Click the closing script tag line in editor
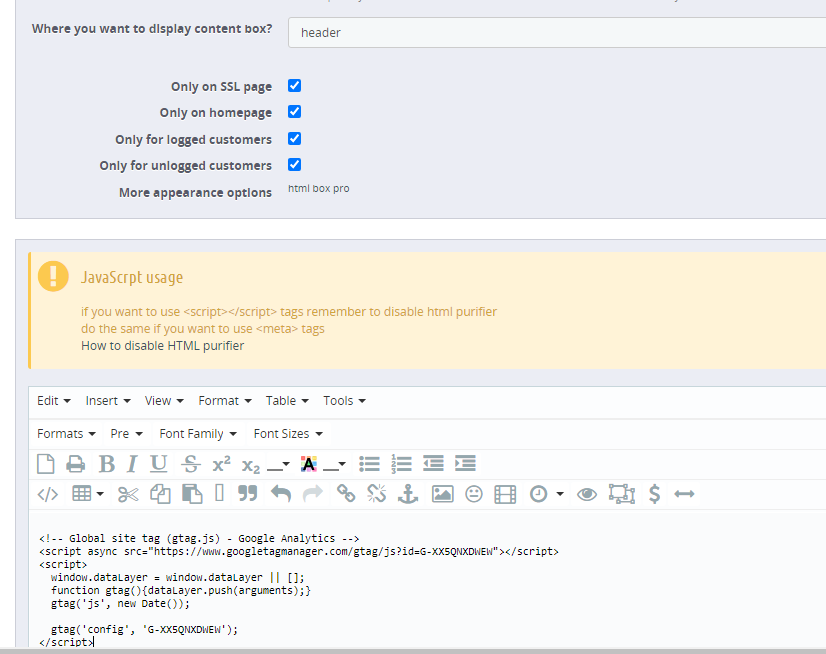Viewport: 826px width, 654px height. (x=66, y=642)
